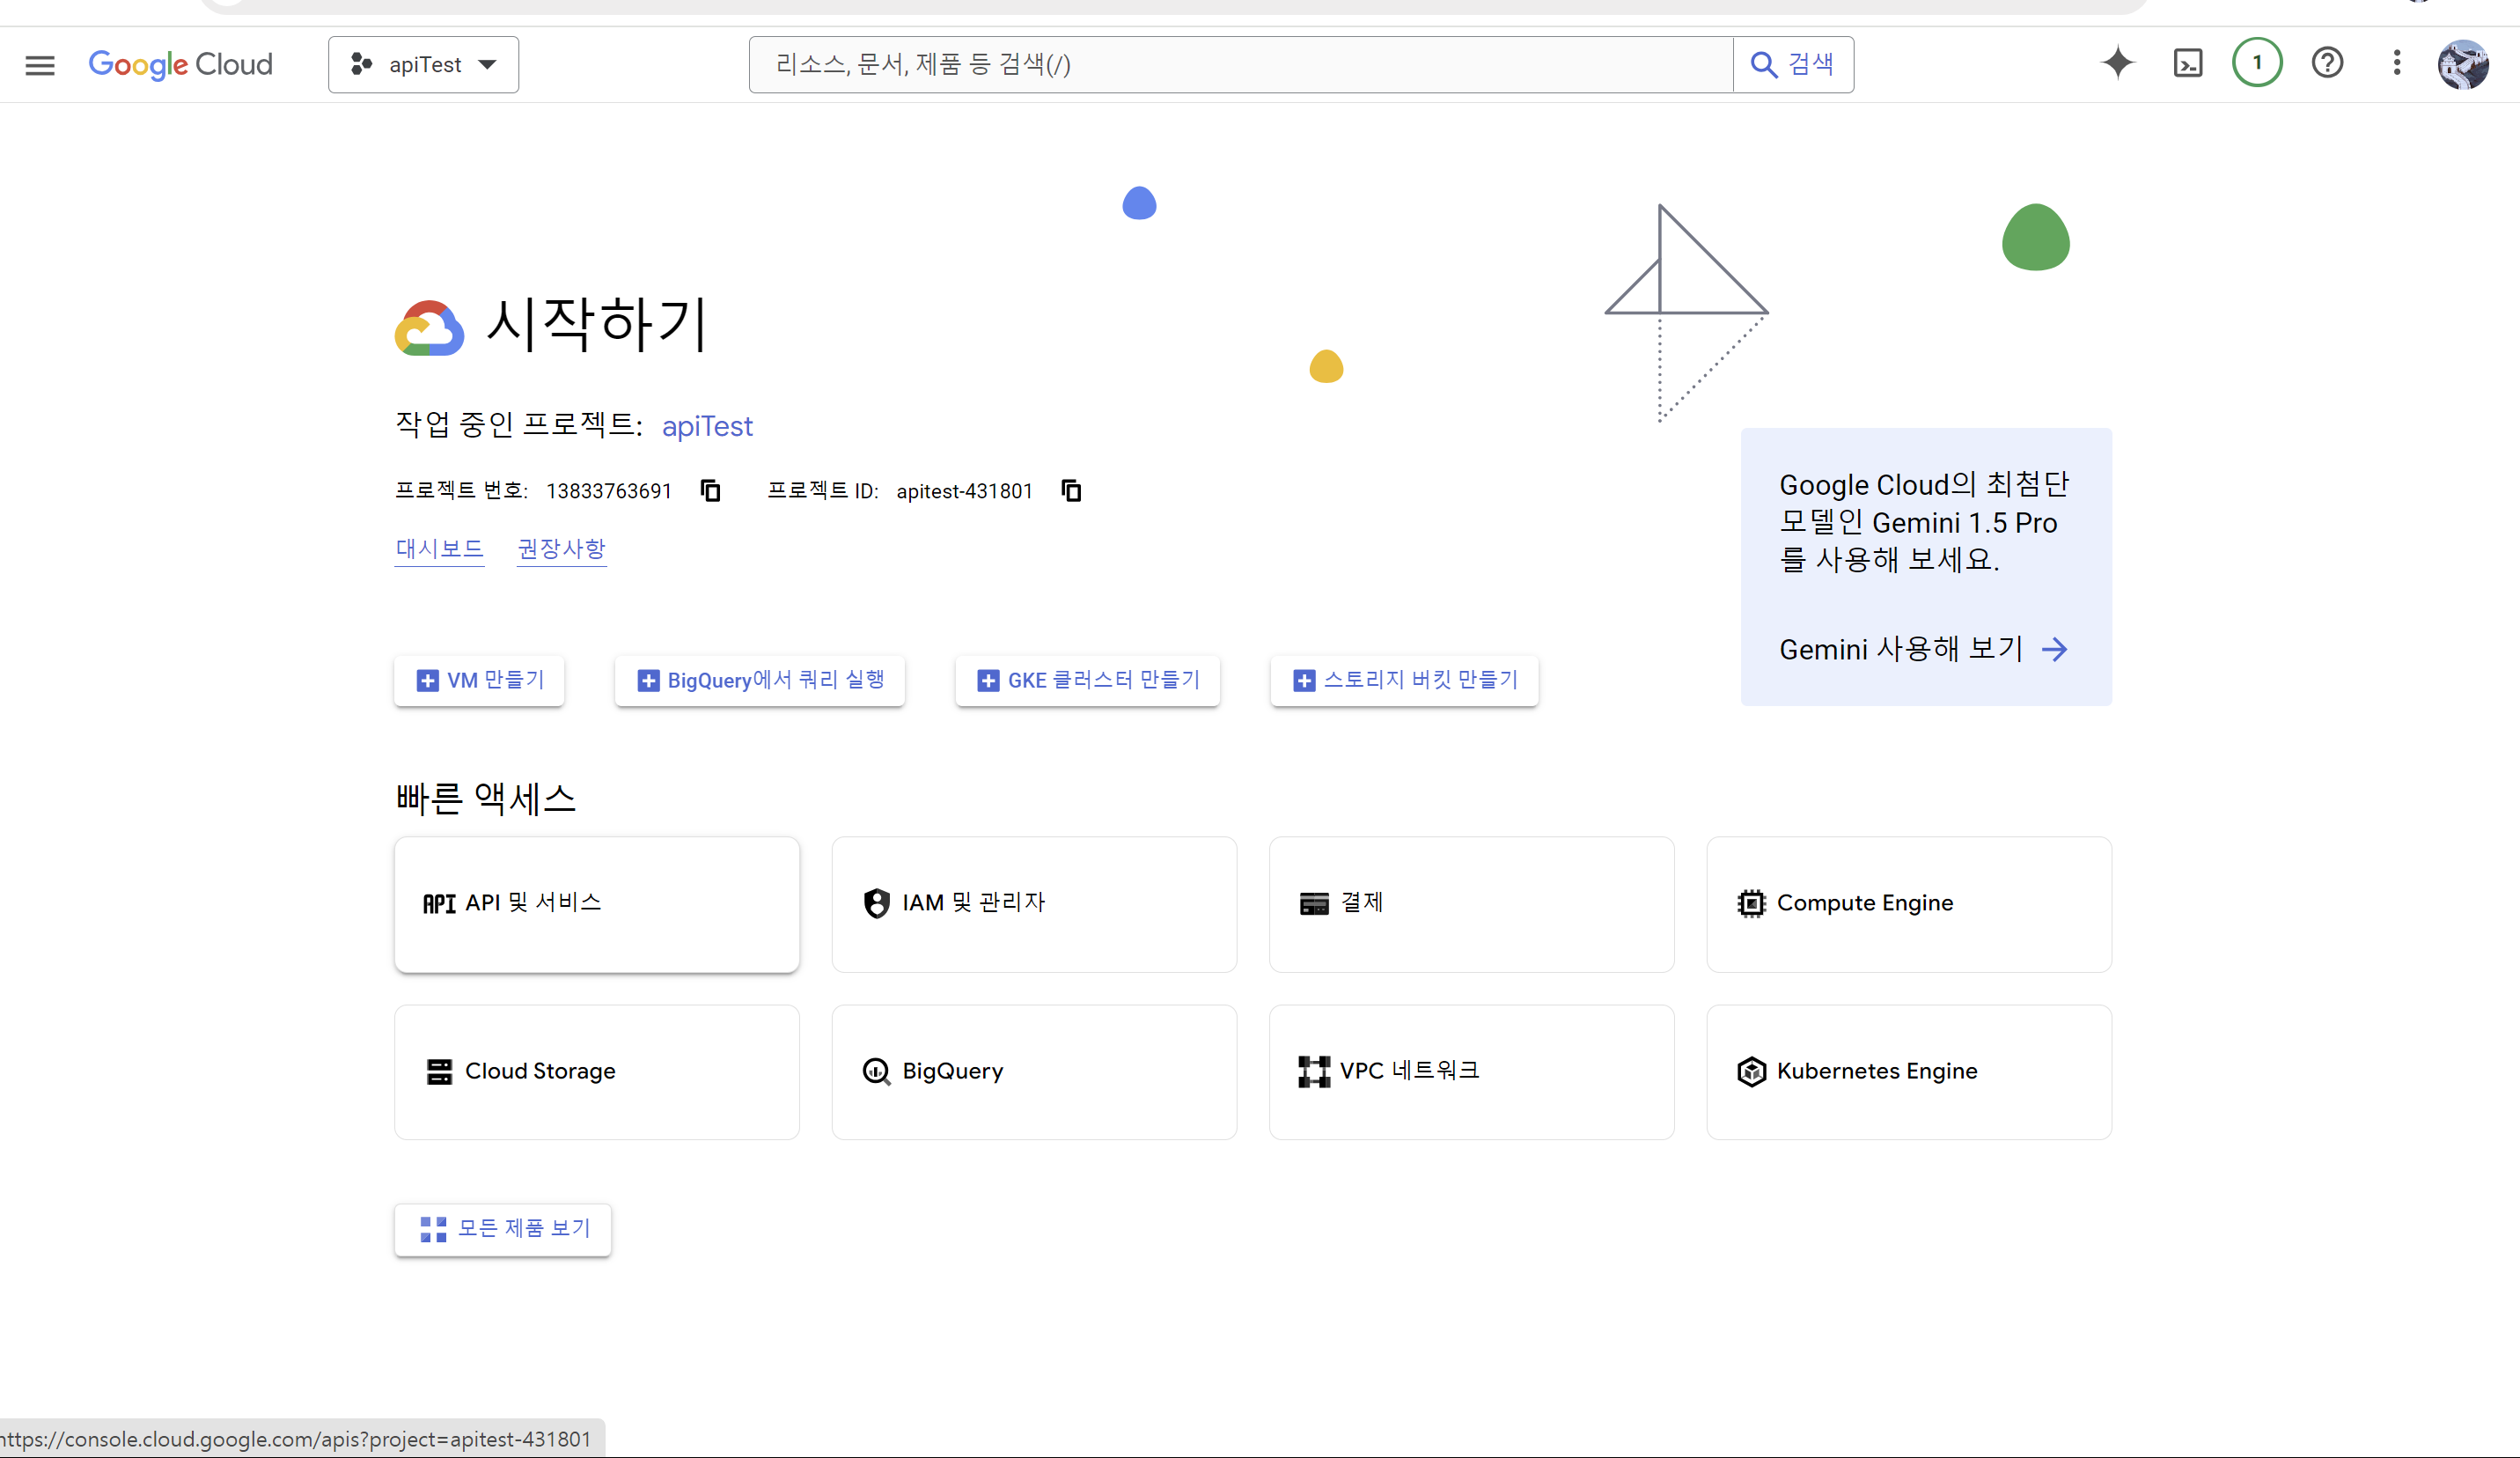2520x1458 pixels.
Task: Copy the project ID apitest-431801
Action: 1071,491
